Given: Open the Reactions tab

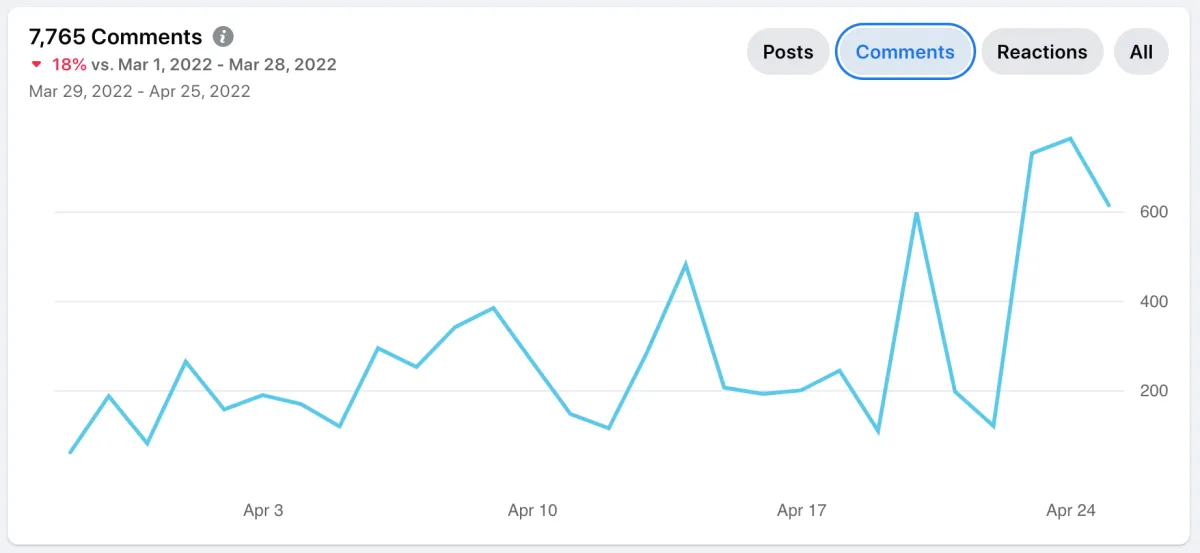Looking at the screenshot, I should (x=1042, y=52).
